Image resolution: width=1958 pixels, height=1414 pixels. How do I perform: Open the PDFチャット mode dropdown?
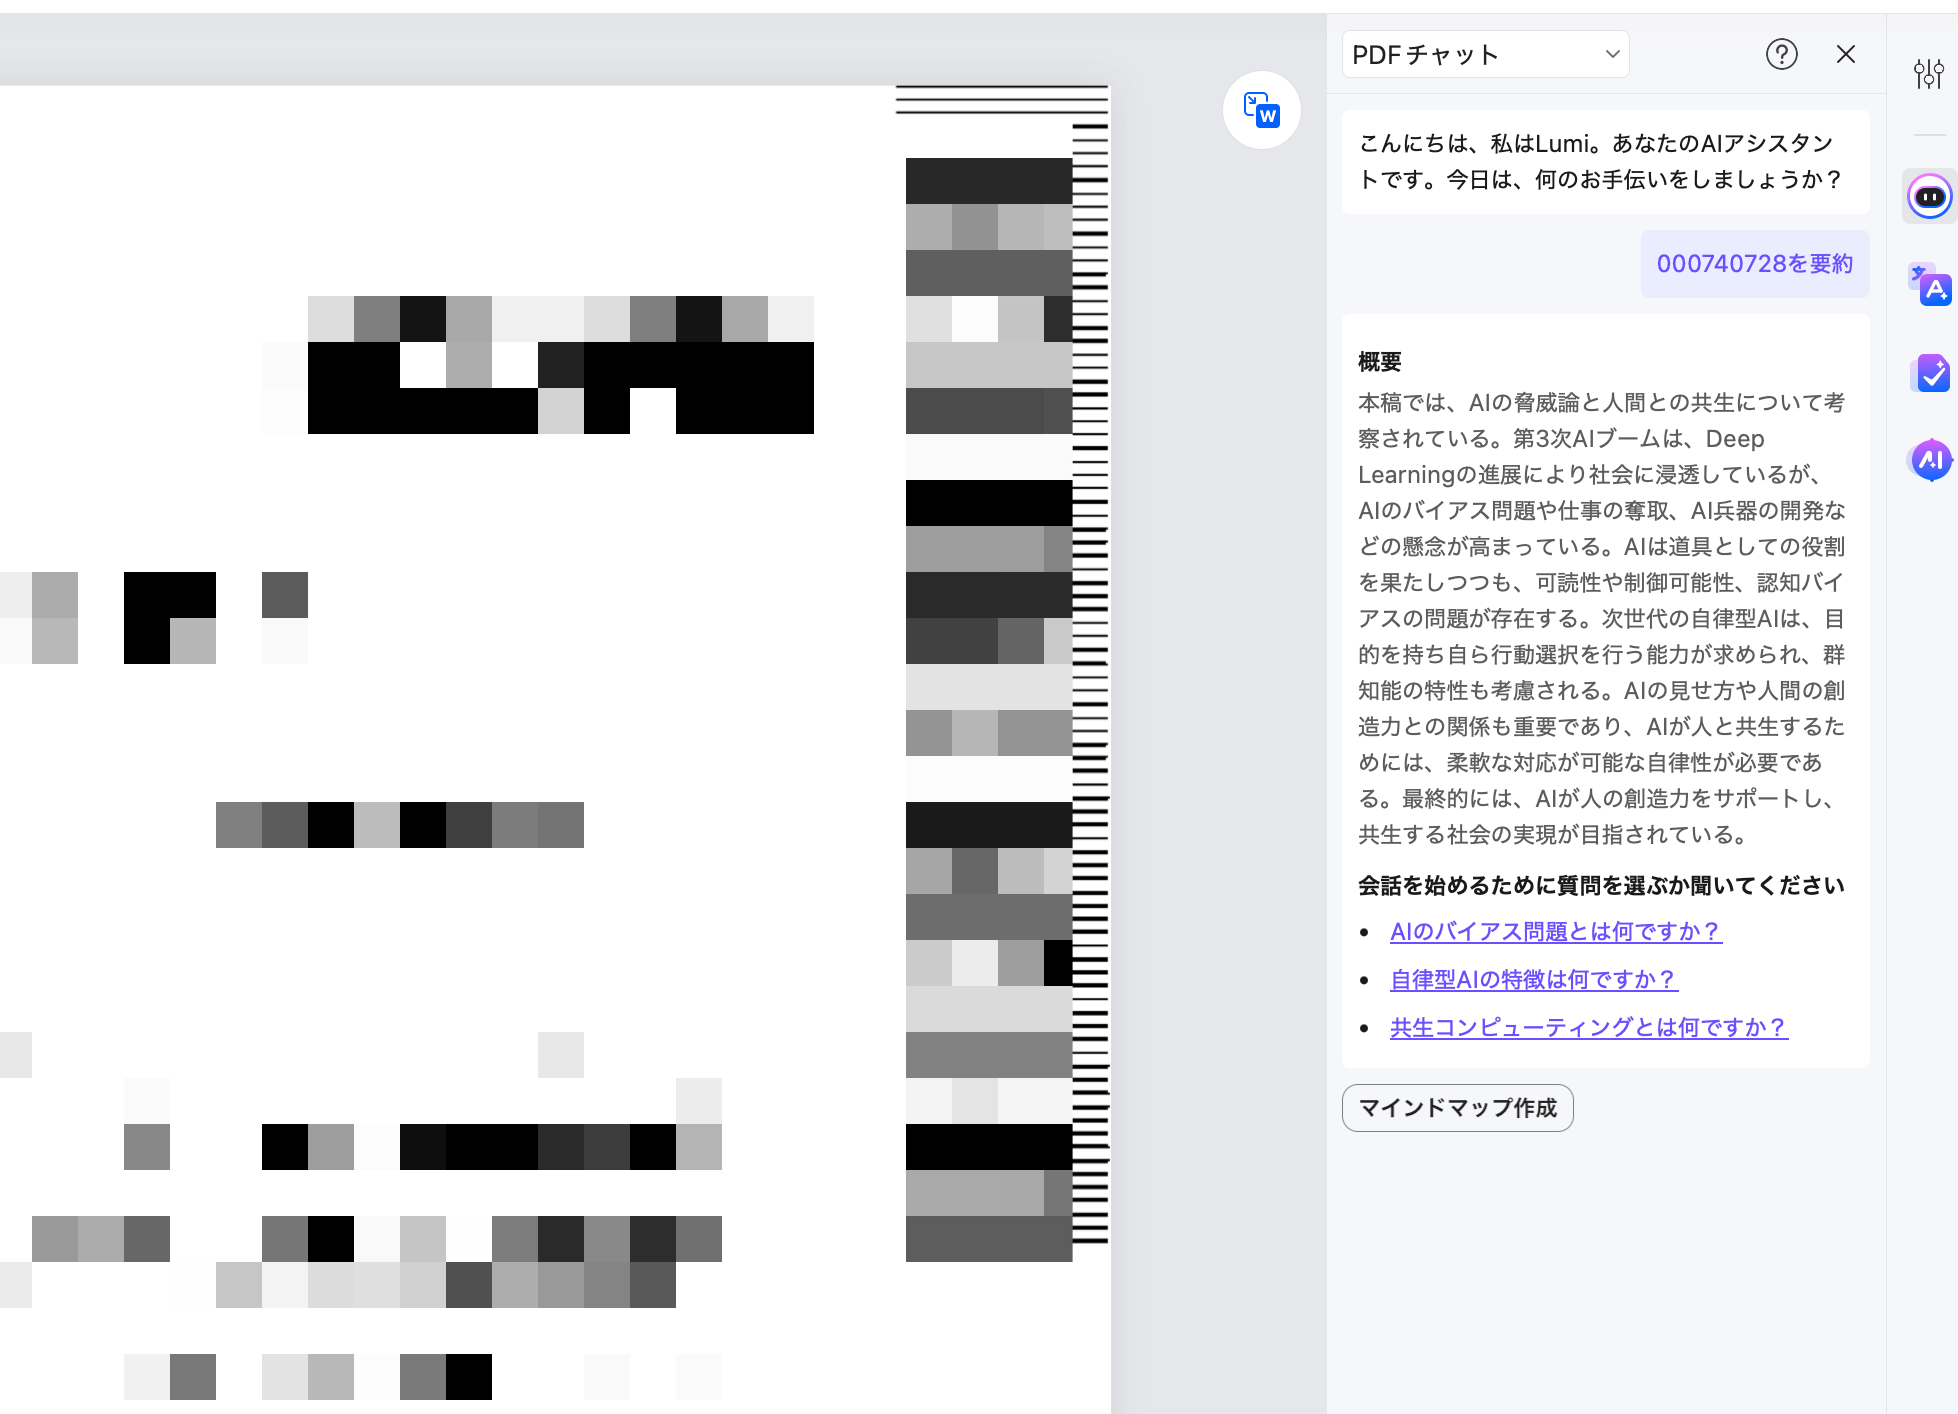(1485, 54)
